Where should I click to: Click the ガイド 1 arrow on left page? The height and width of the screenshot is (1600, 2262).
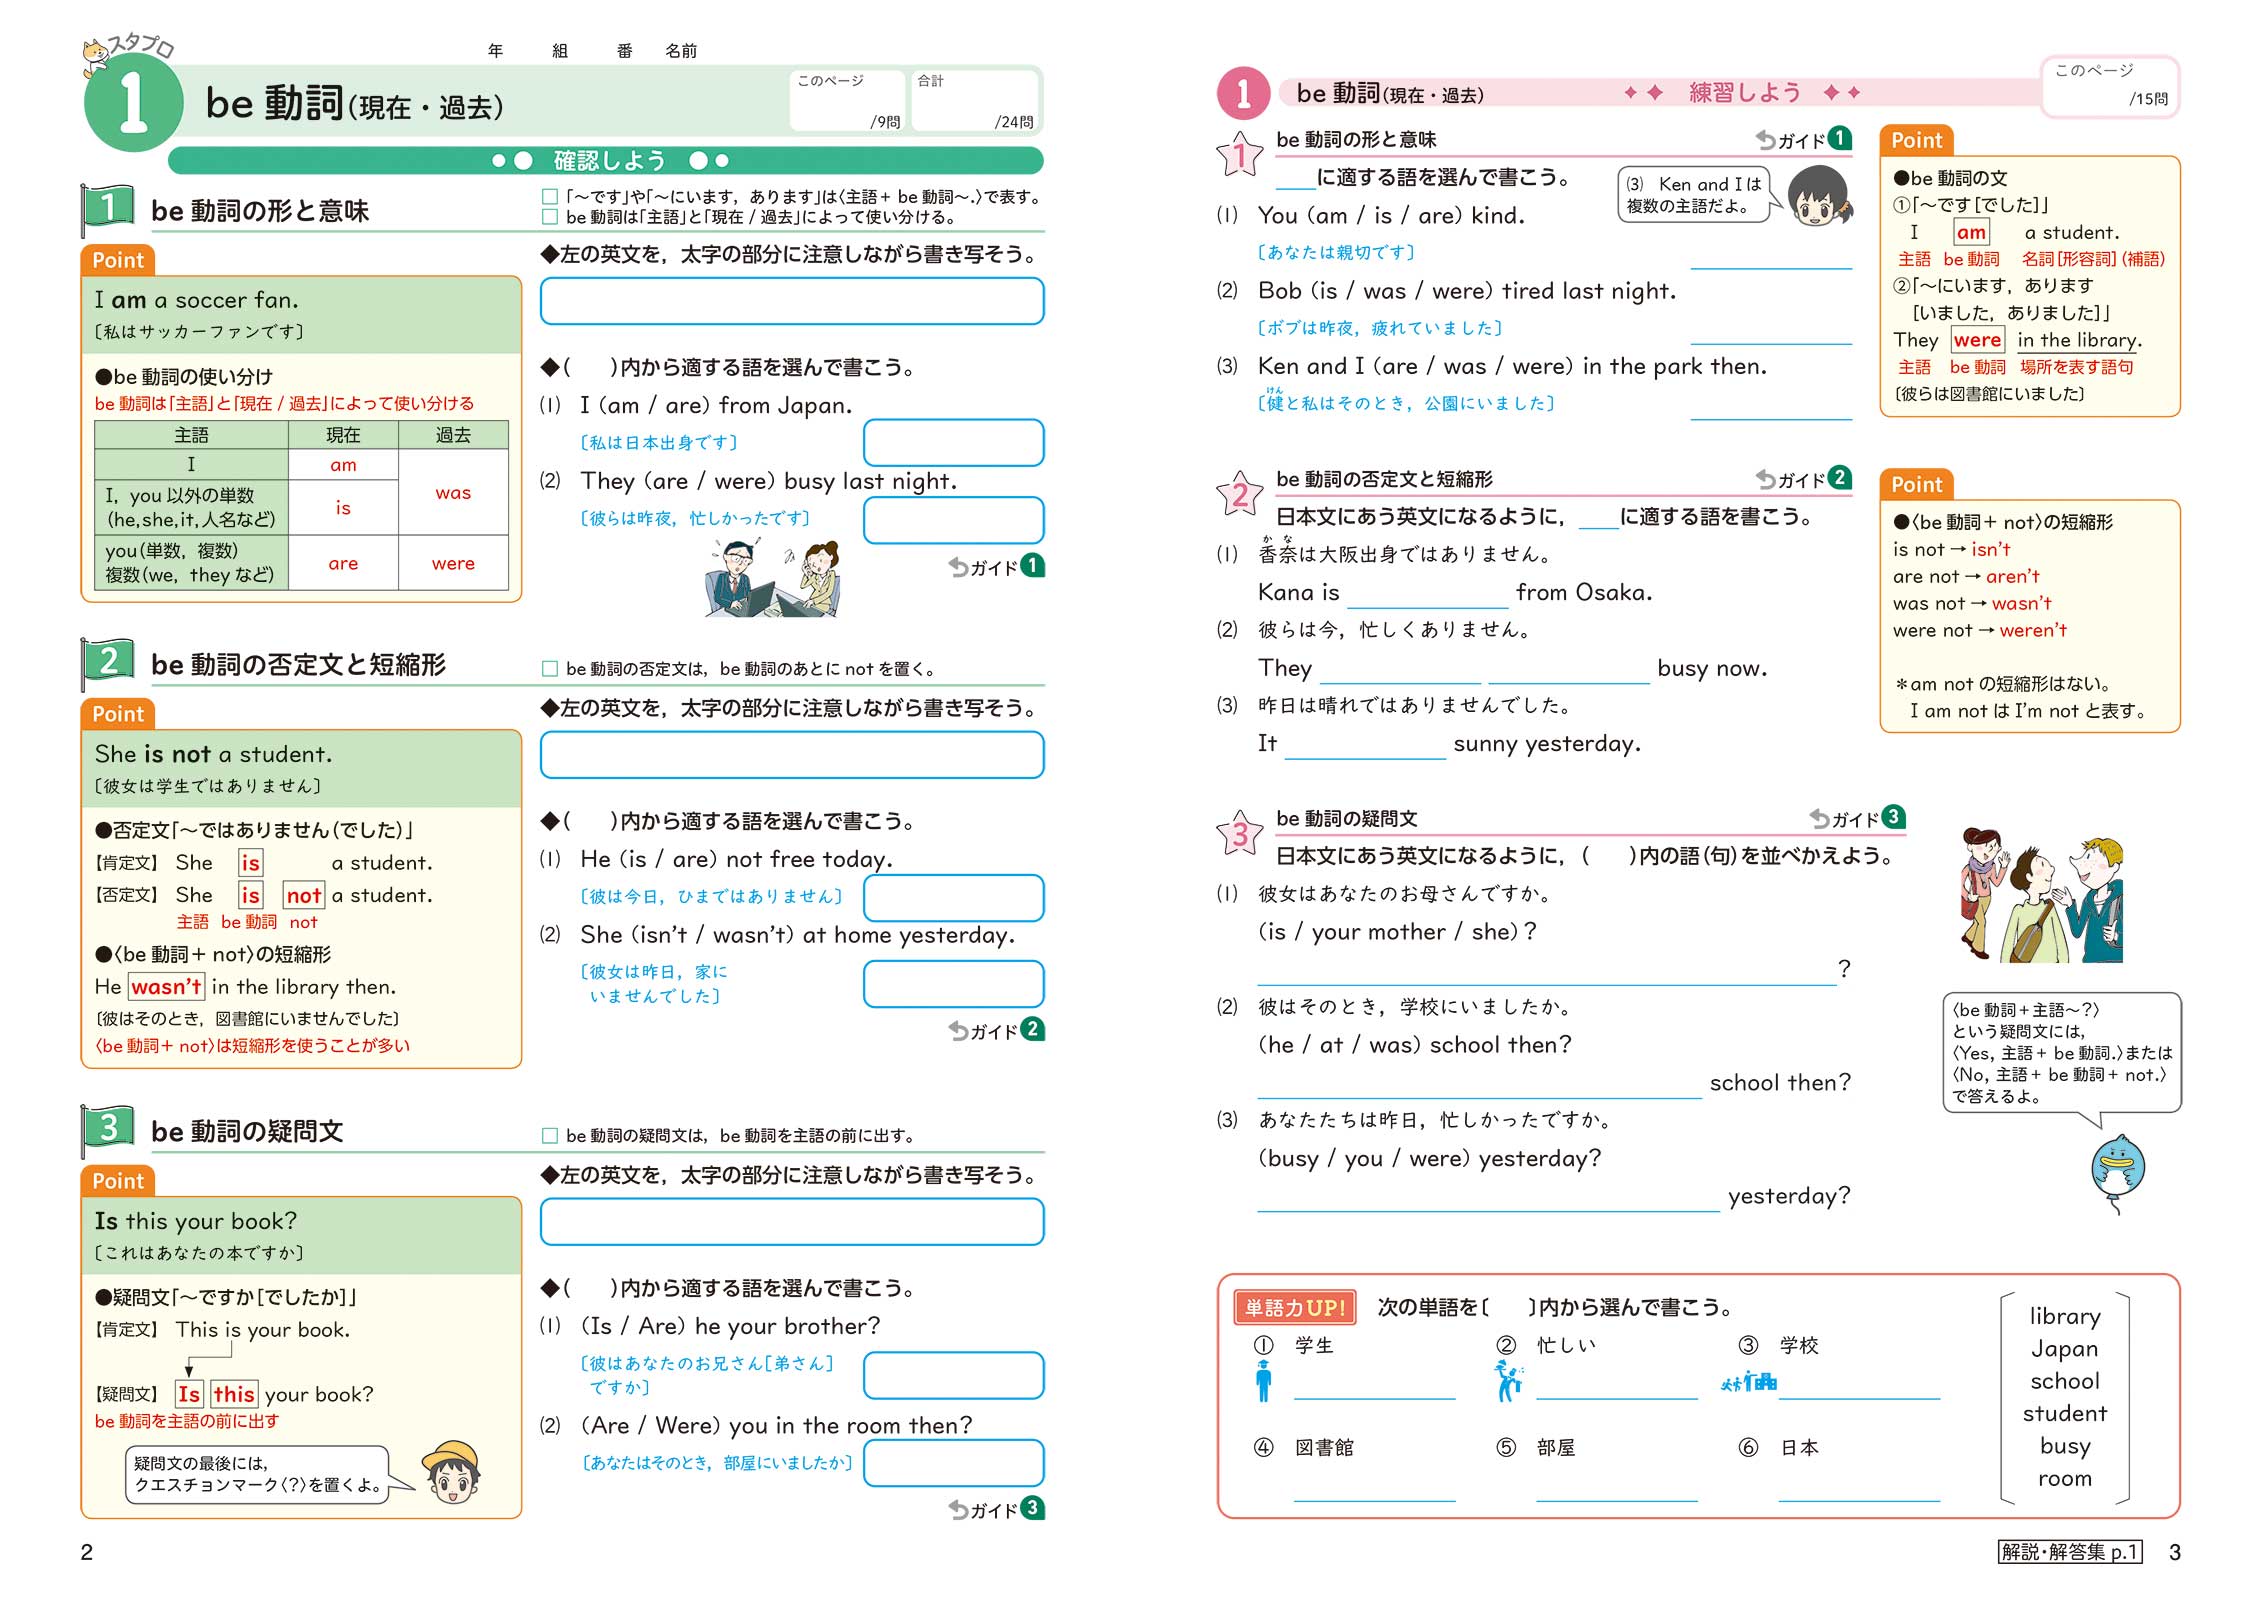pyautogui.click(x=996, y=566)
